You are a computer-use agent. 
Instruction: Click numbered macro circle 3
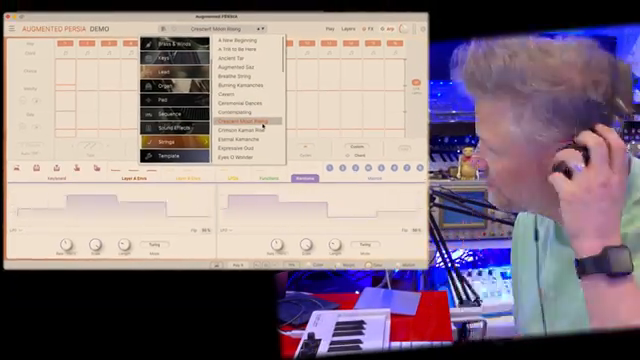coord(356,168)
